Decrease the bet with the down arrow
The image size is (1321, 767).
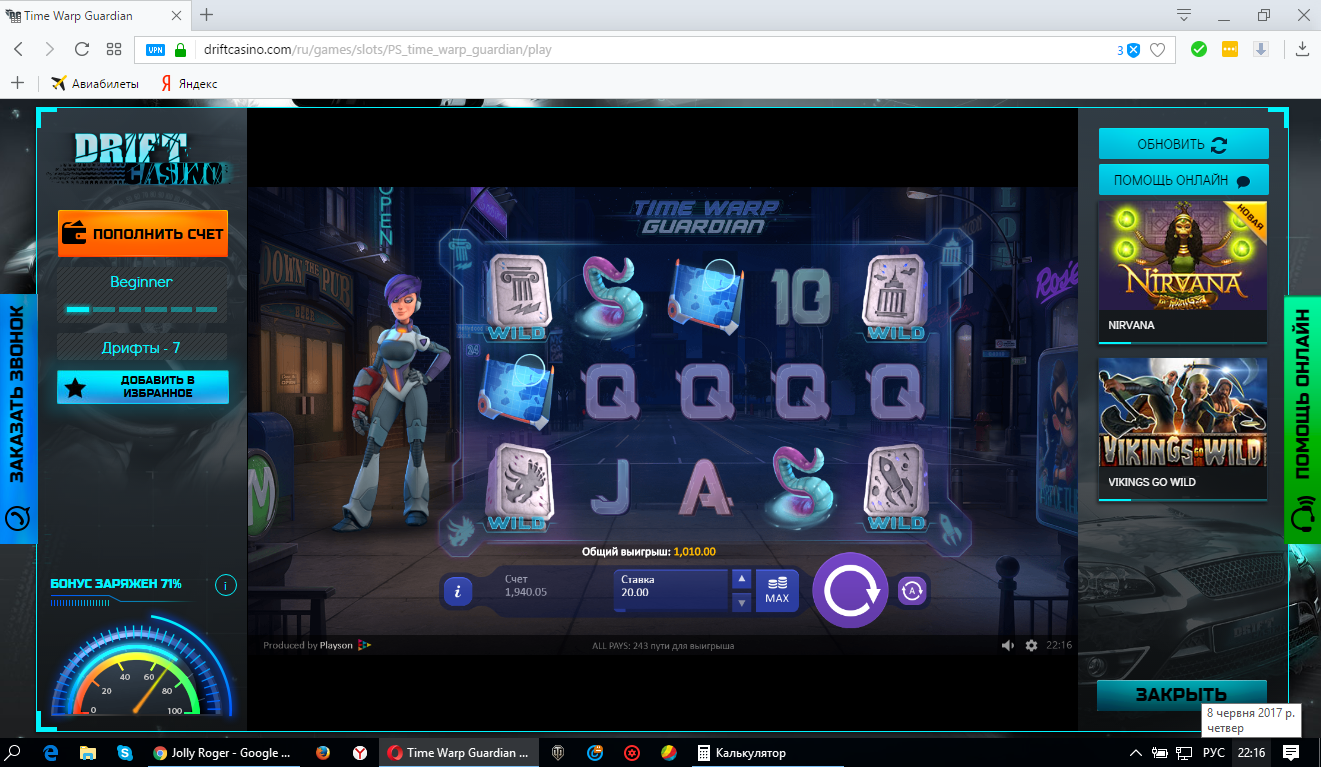coord(741,602)
